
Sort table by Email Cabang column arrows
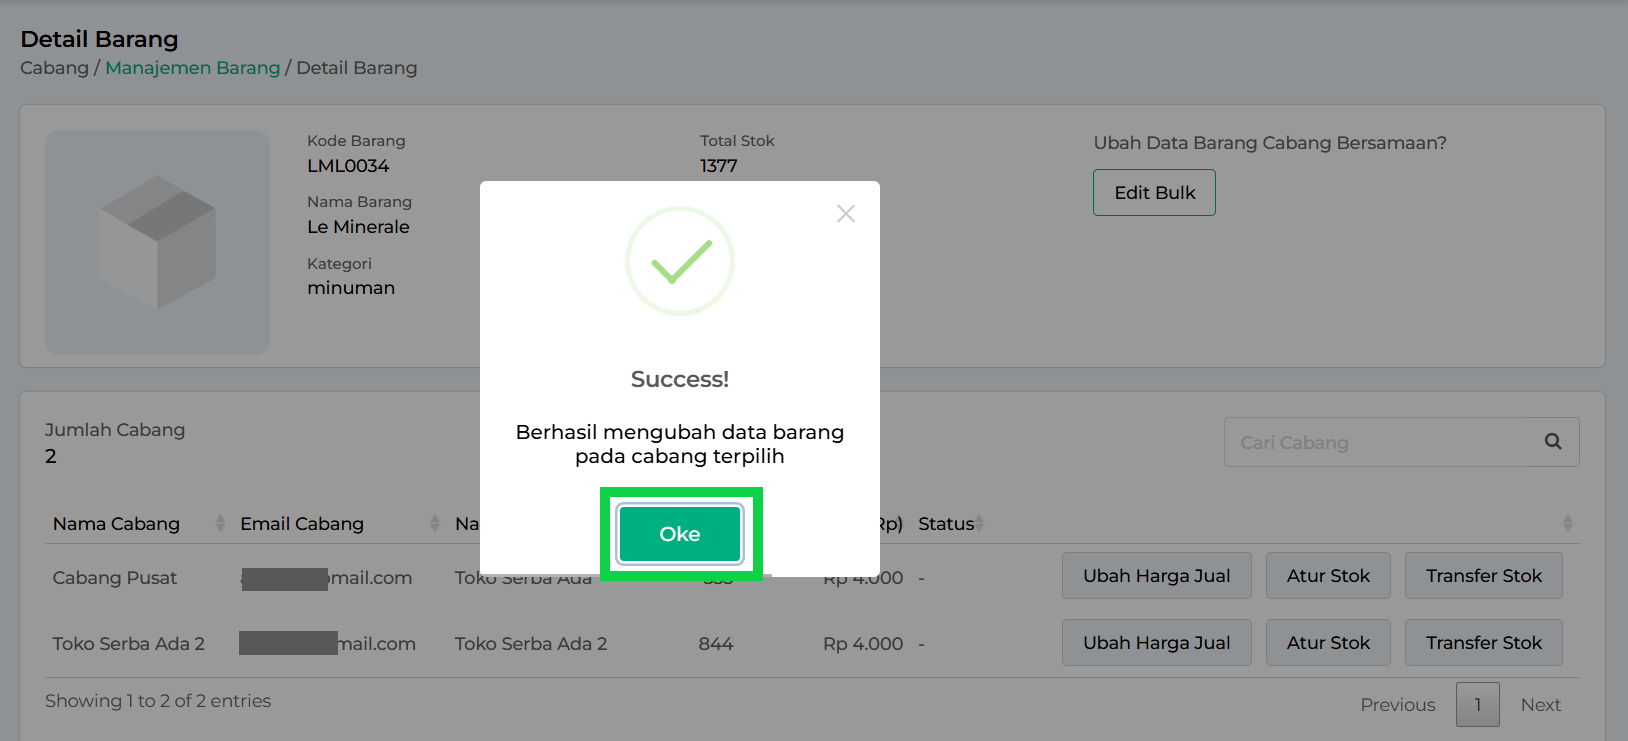434,524
